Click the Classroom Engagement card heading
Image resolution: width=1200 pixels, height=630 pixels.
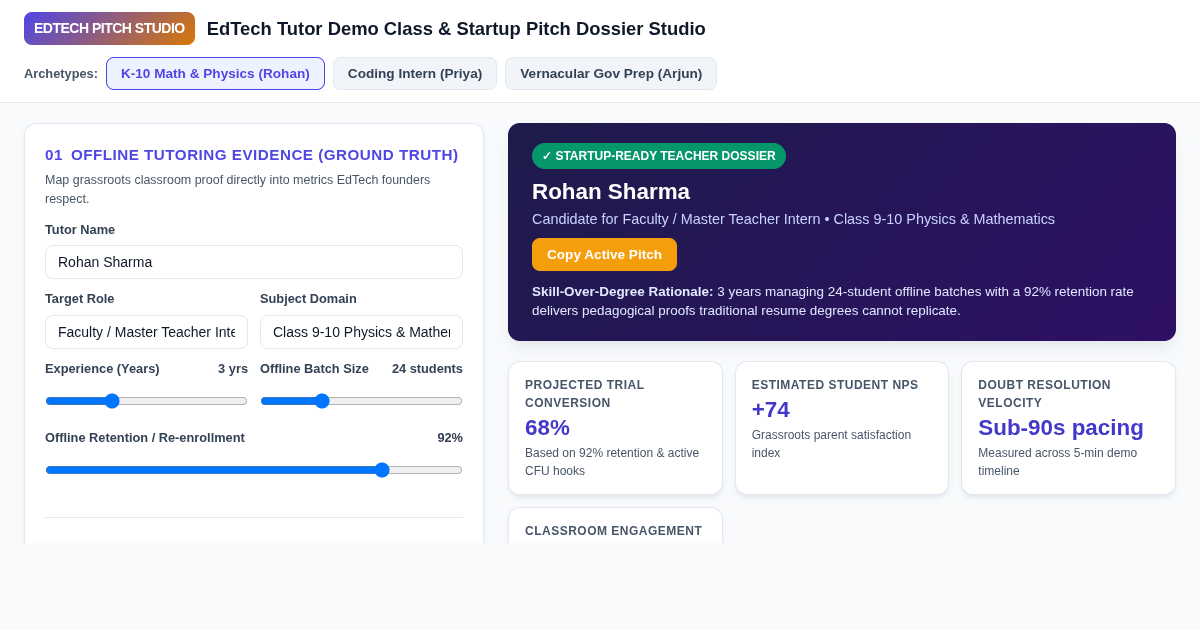coord(614,531)
